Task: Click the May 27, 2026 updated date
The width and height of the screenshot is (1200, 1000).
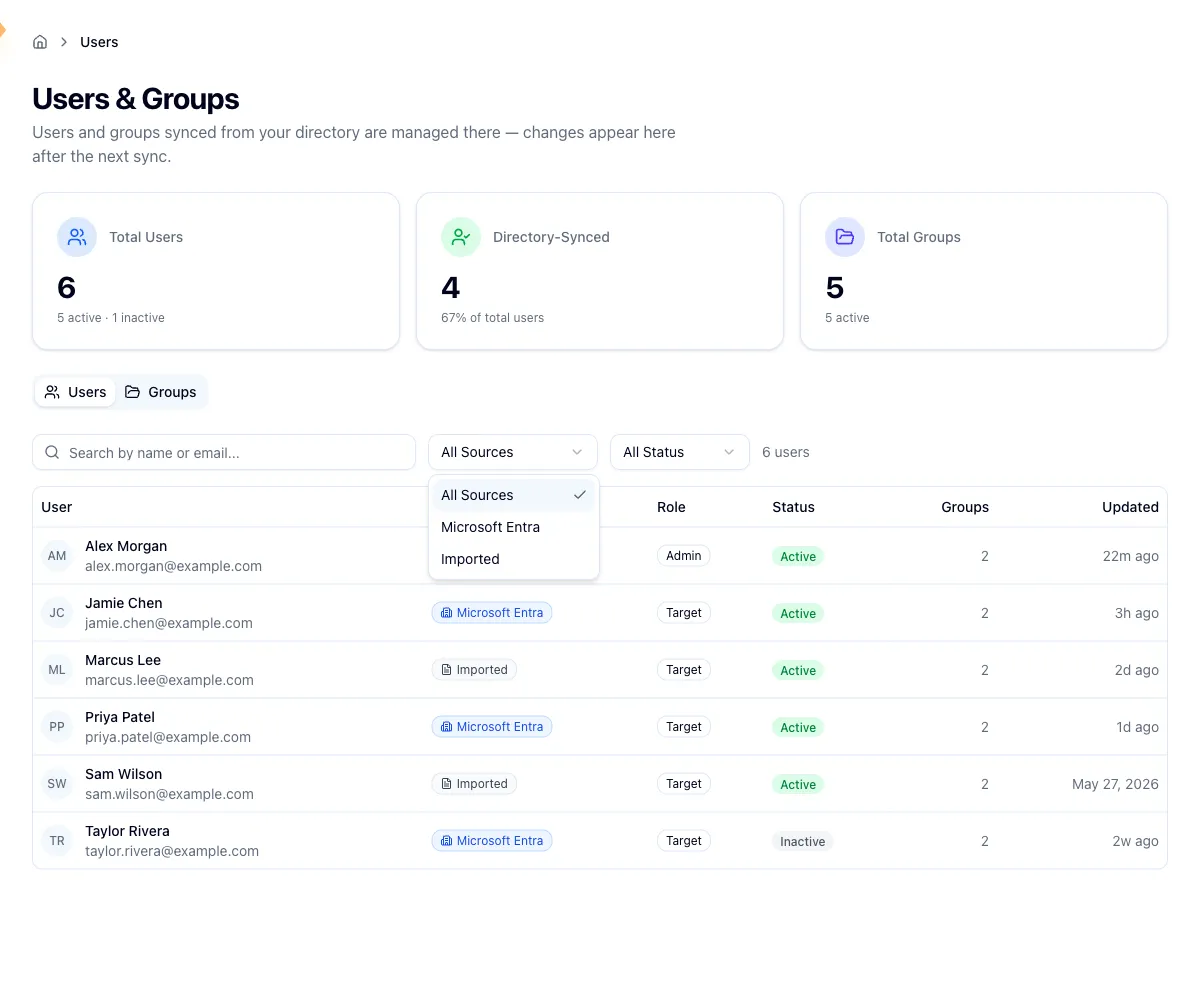Action: click(1115, 784)
